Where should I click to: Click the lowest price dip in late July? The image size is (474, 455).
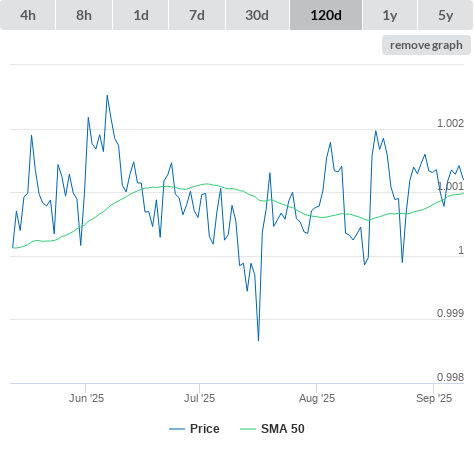[x=259, y=340]
